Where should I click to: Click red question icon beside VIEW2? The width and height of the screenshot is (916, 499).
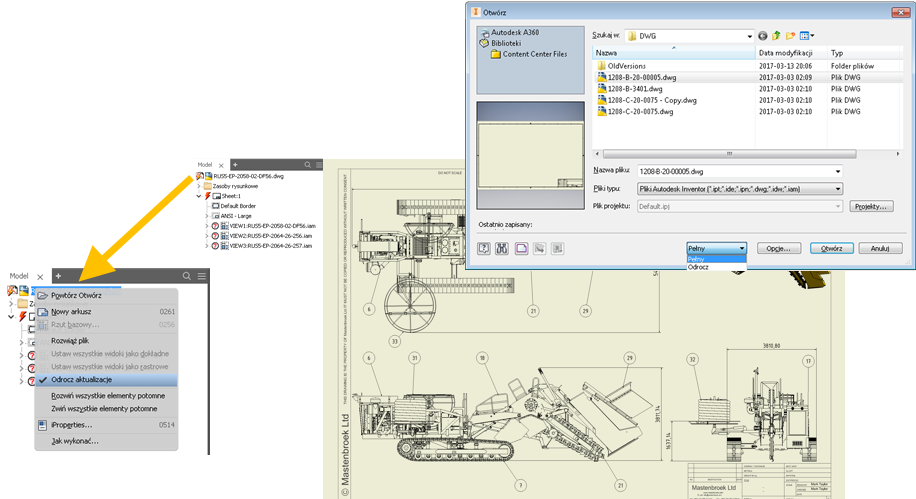[215, 236]
